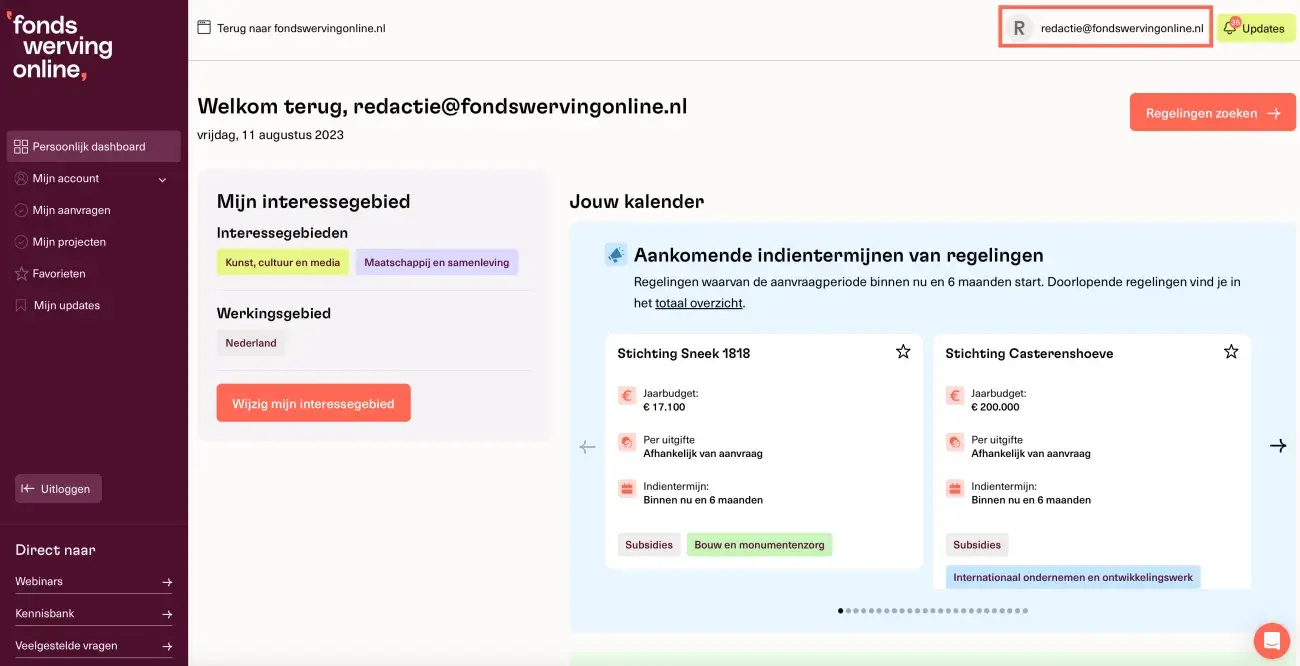The height and width of the screenshot is (666, 1300).
Task: Click the Favorieten star icon in sidebar
Action: [21, 274]
